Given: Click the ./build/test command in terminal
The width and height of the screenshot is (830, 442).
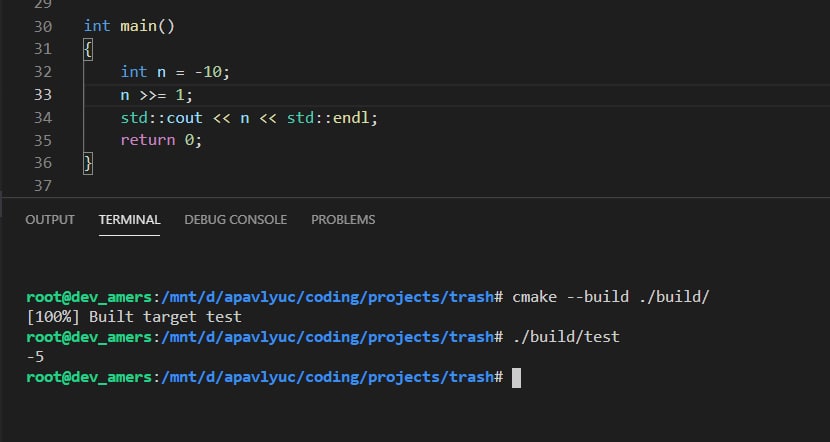Looking at the screenshot, I should click(566, 337).
